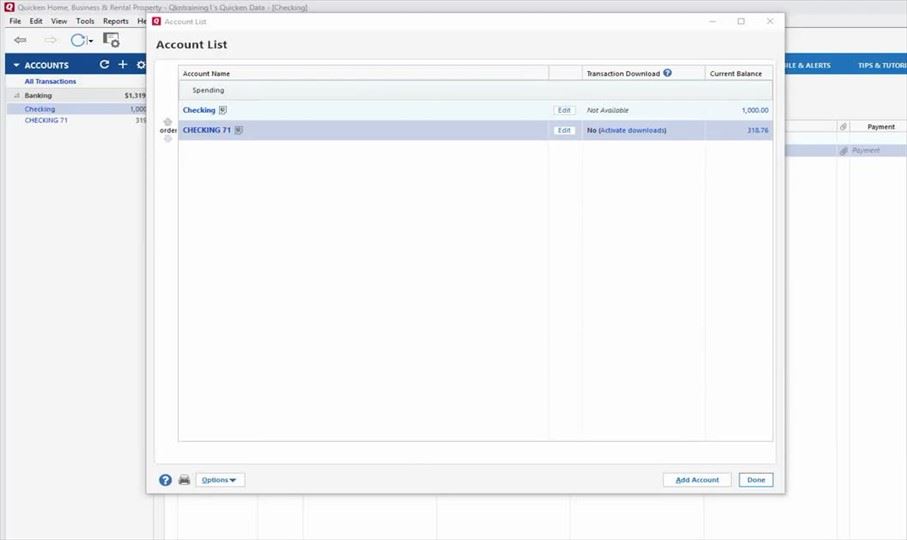Click the printer icon in Account List

(184, 480)
